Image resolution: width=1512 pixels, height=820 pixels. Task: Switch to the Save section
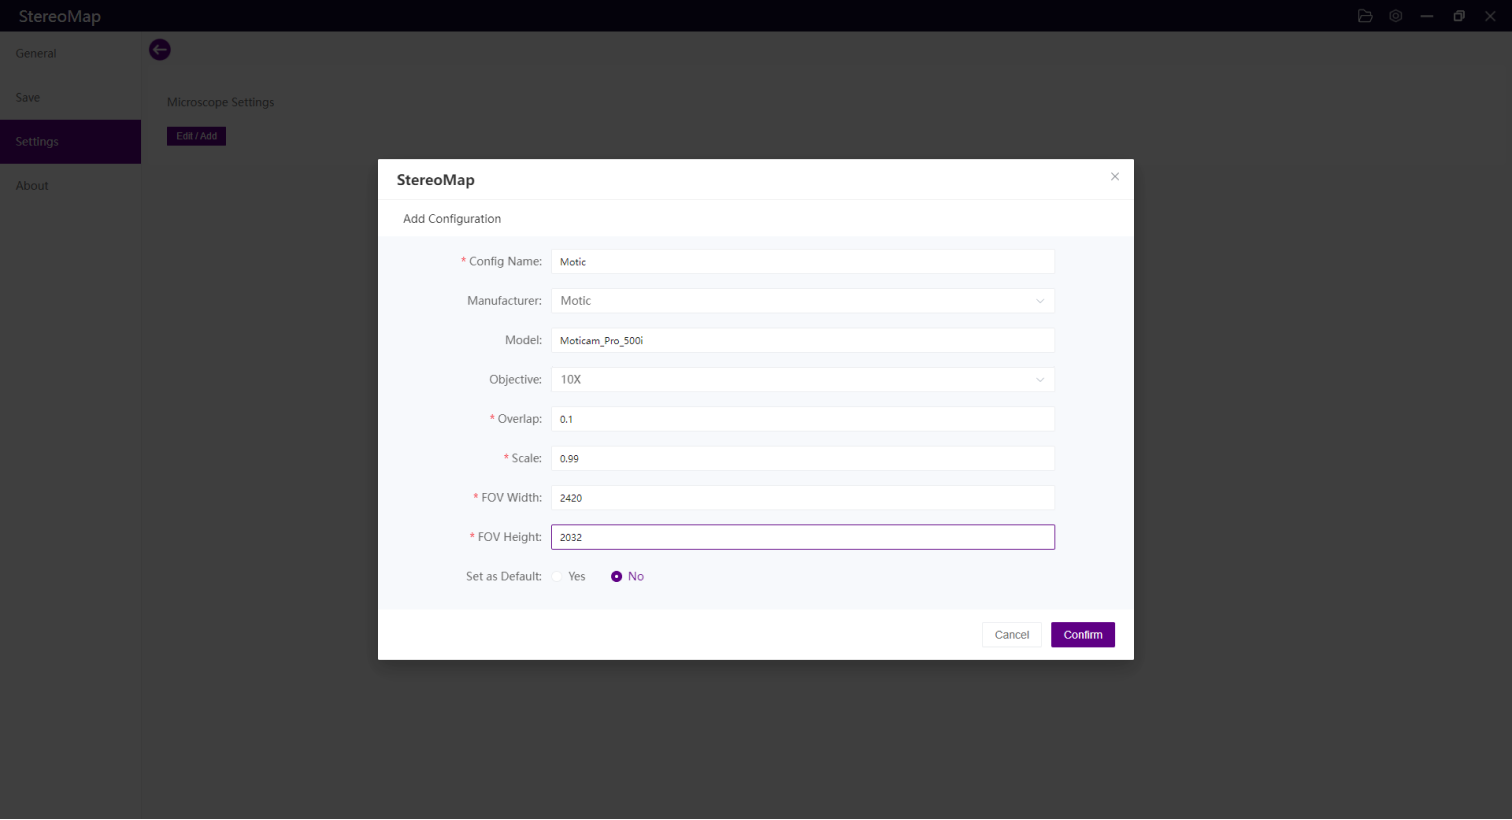click(x=28, y=98)
